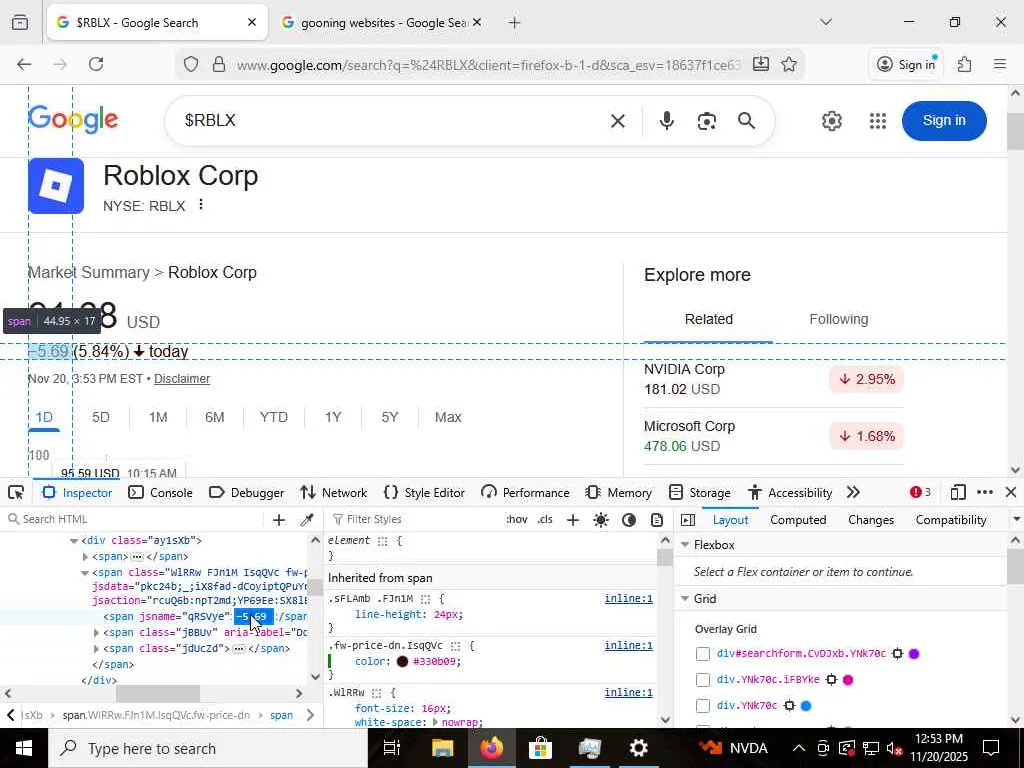The image size is (1024, 768).
Task: Open inline:1 link for .WlRRw rule
Action: 628,693
